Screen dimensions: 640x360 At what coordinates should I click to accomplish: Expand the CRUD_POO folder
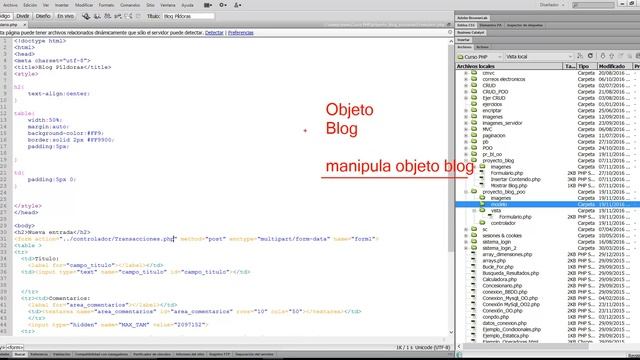pos(466,92)
